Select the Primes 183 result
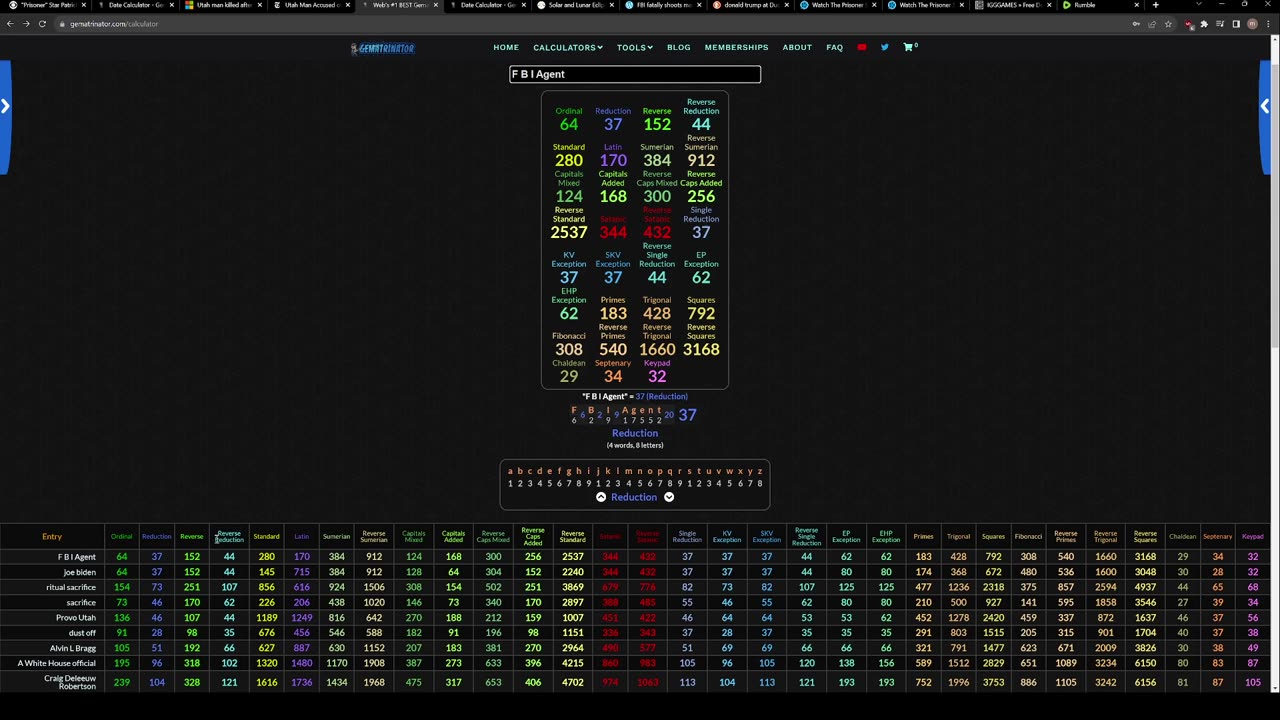This screenshot has height=720, width=1280. click(613, 309)
